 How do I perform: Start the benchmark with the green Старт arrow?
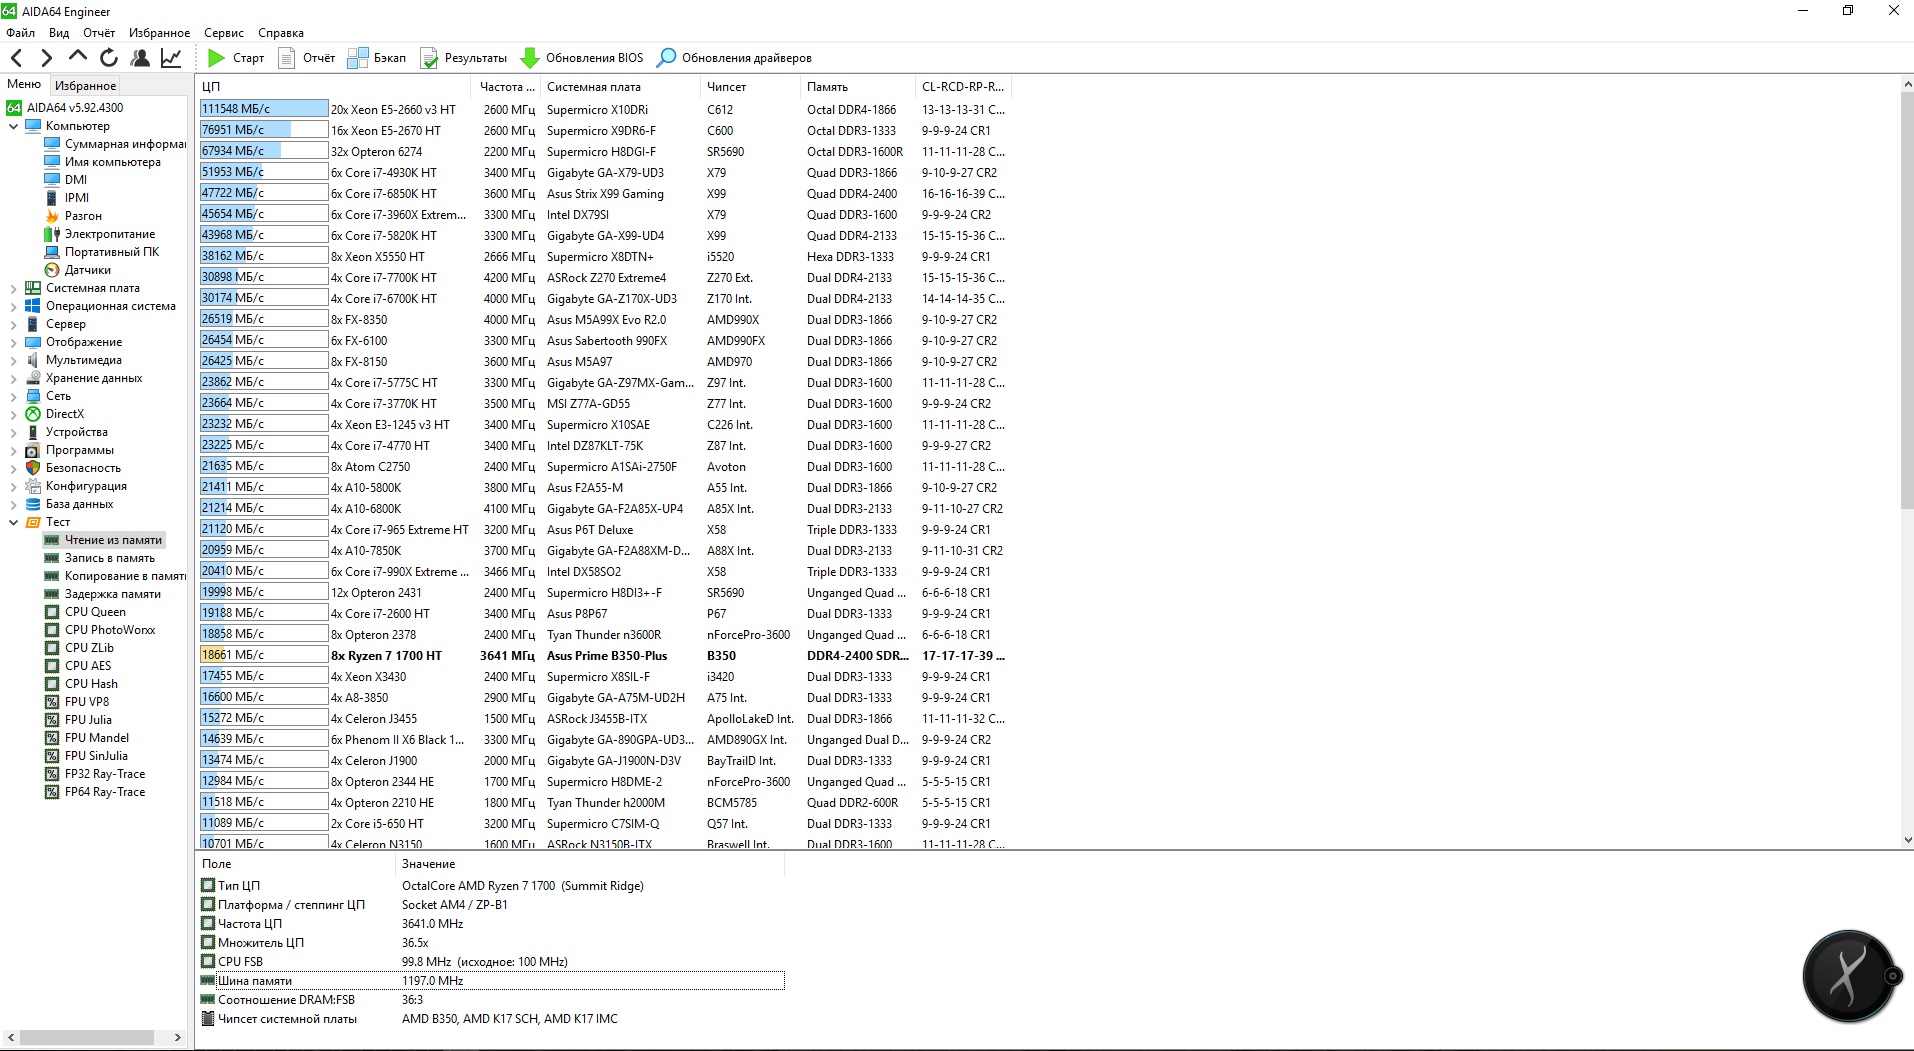coord(236,58)
